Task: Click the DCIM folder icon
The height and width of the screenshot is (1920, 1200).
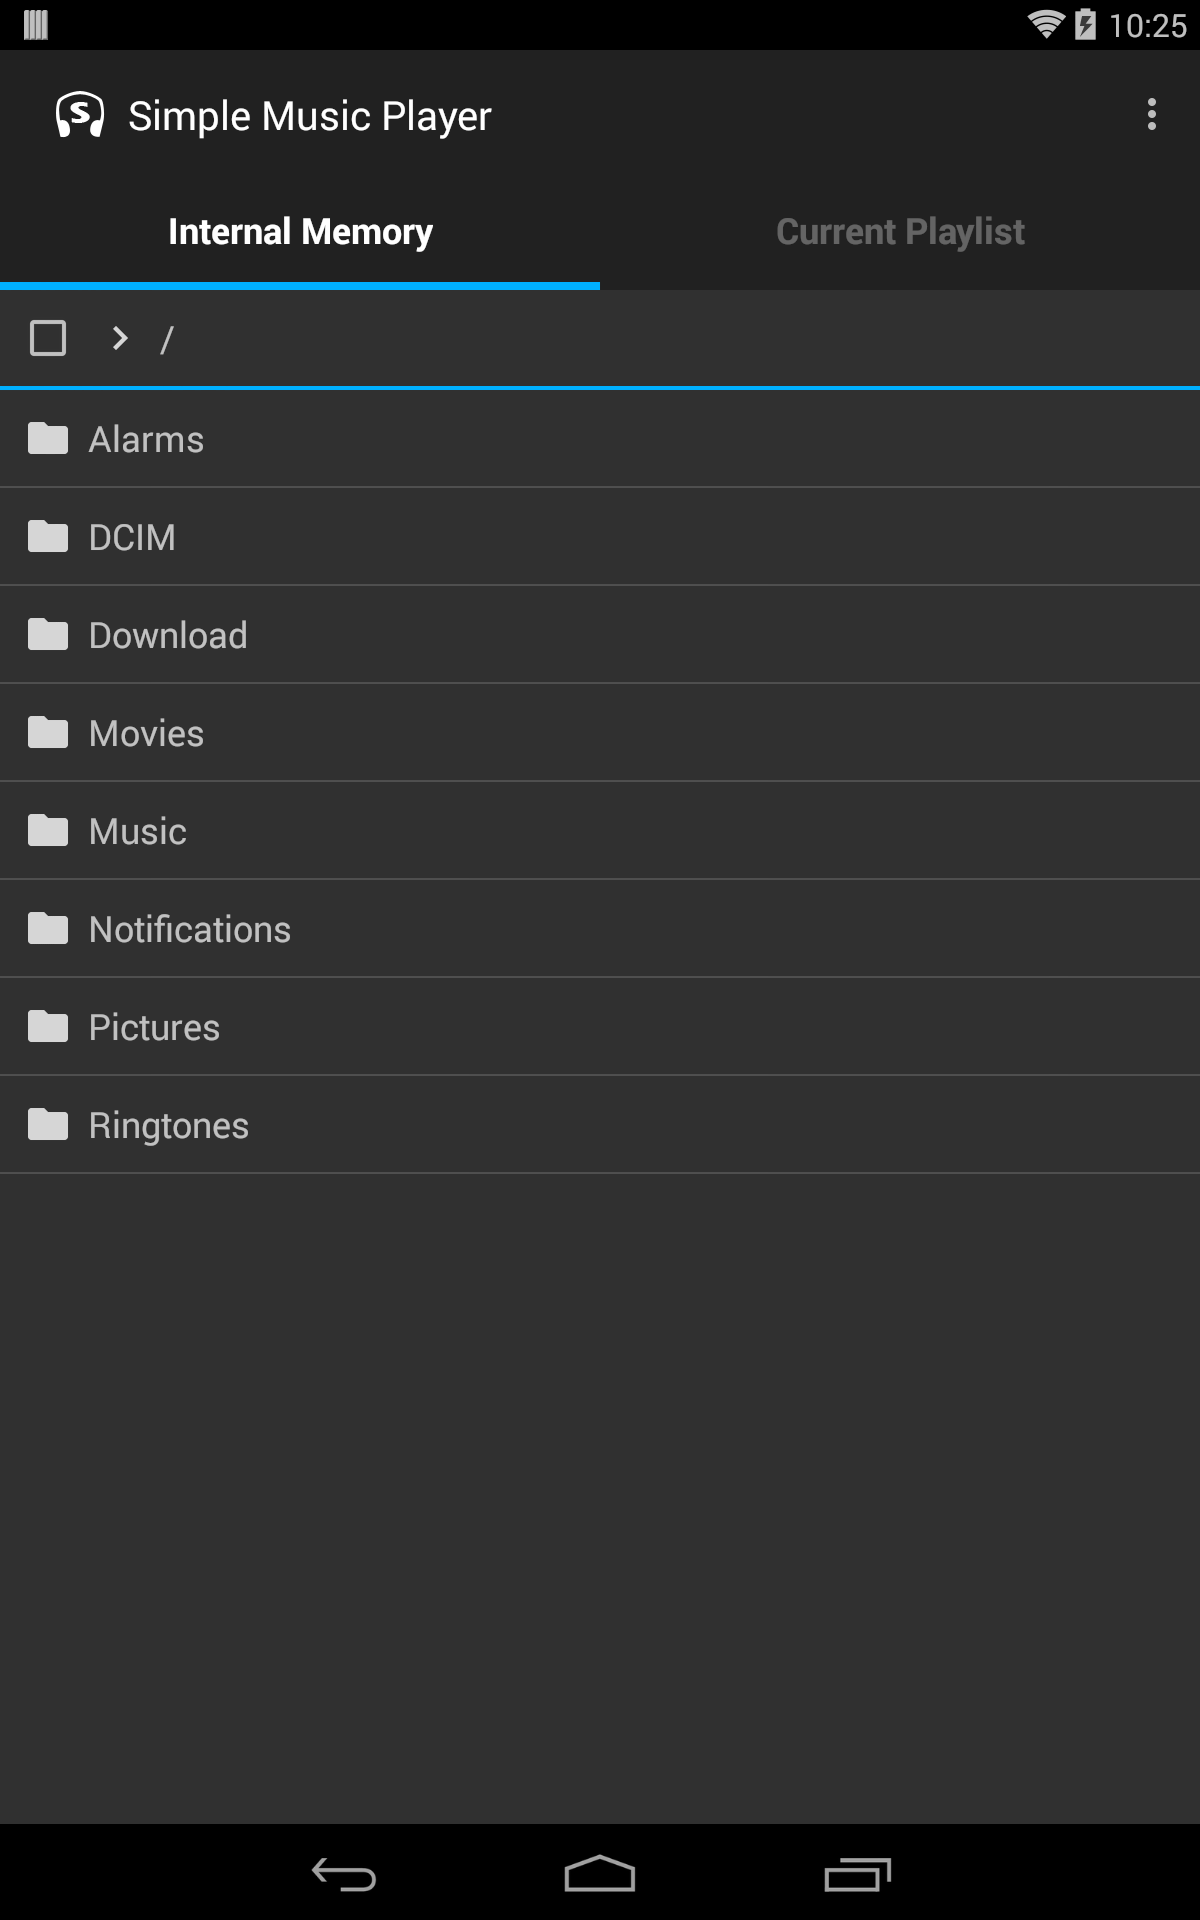Action: click(48, 536)
